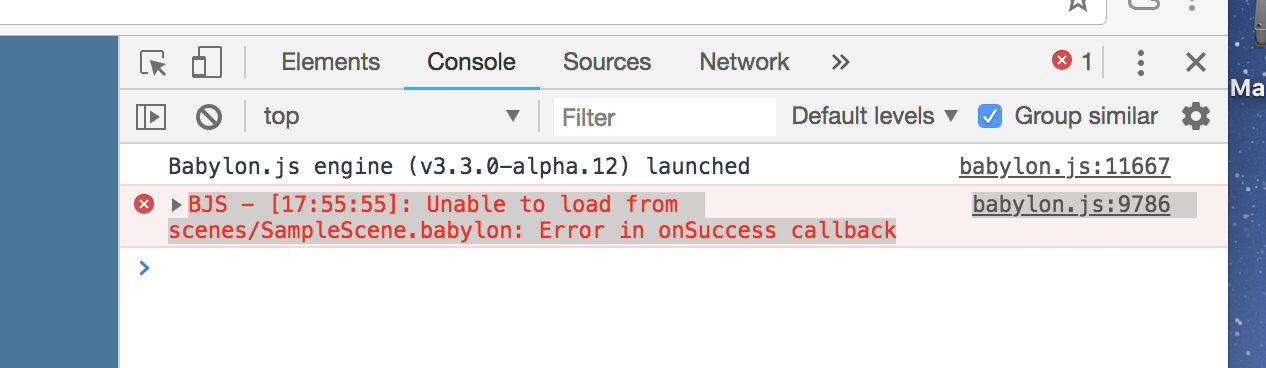Image resolution: width=1266 pixels, height=368 pixels.
Task: Toggle the device toolbar icon
Action: pyautogui.click(x=206, y=63)
